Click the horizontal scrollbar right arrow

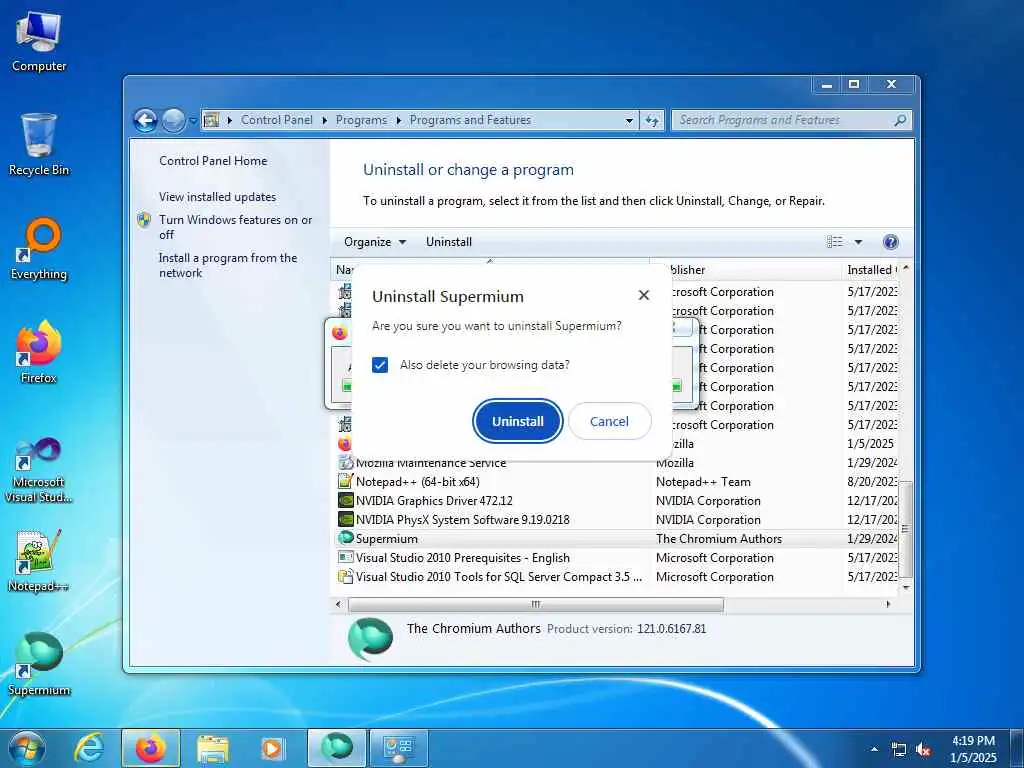pos(888,605)
